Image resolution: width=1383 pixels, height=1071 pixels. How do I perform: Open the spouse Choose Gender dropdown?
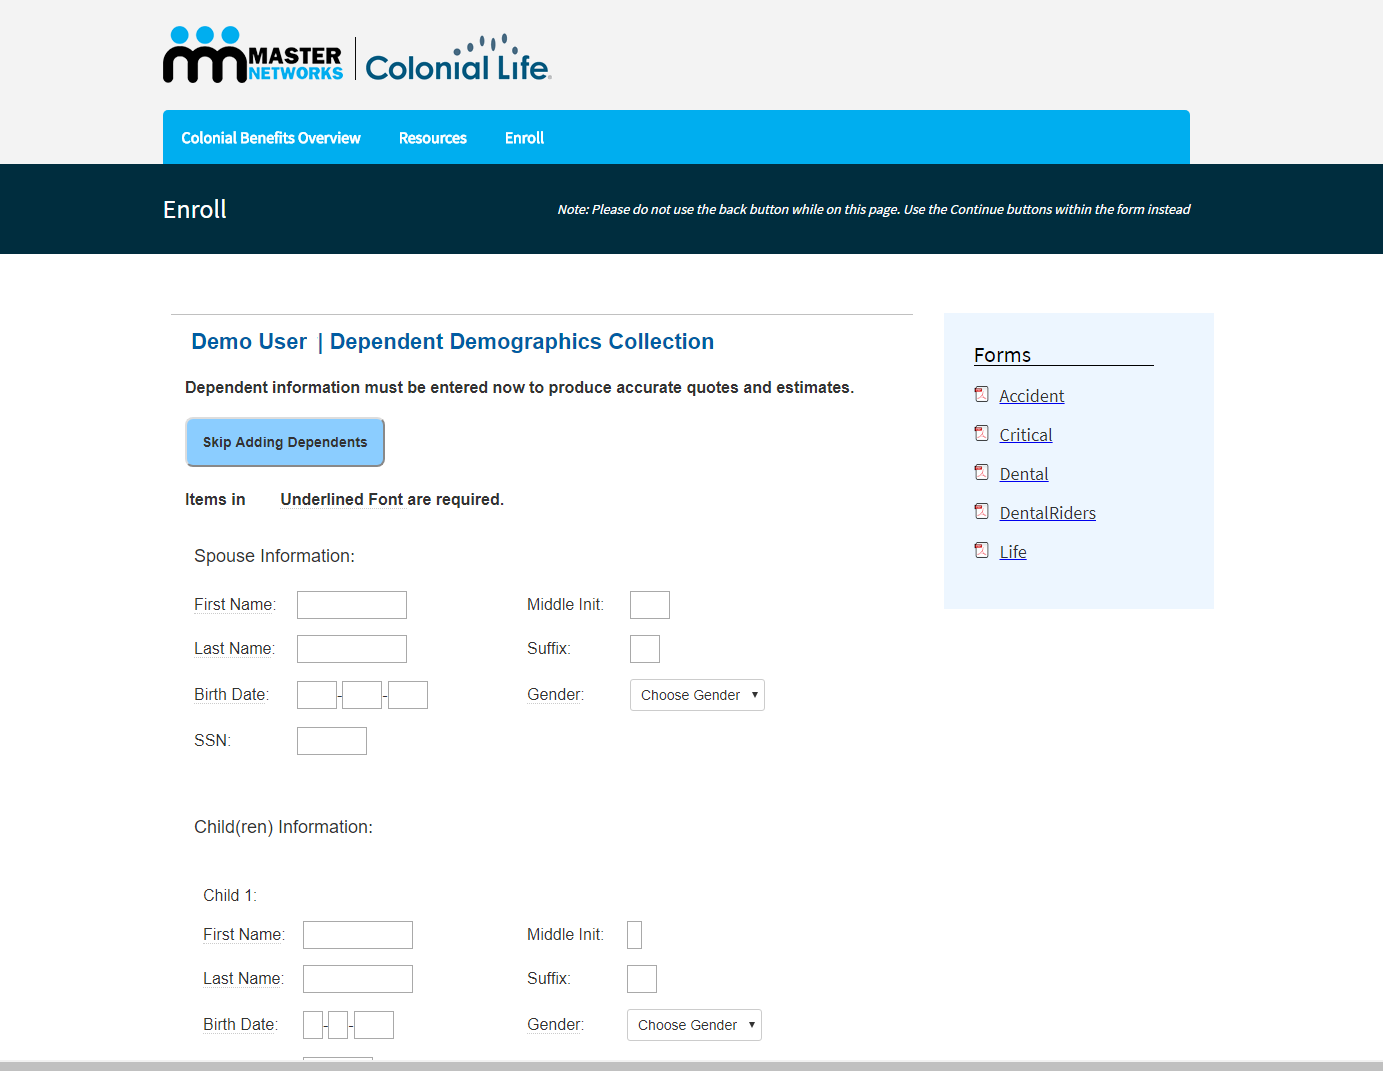pyautogui.click(x=697, y=695)
